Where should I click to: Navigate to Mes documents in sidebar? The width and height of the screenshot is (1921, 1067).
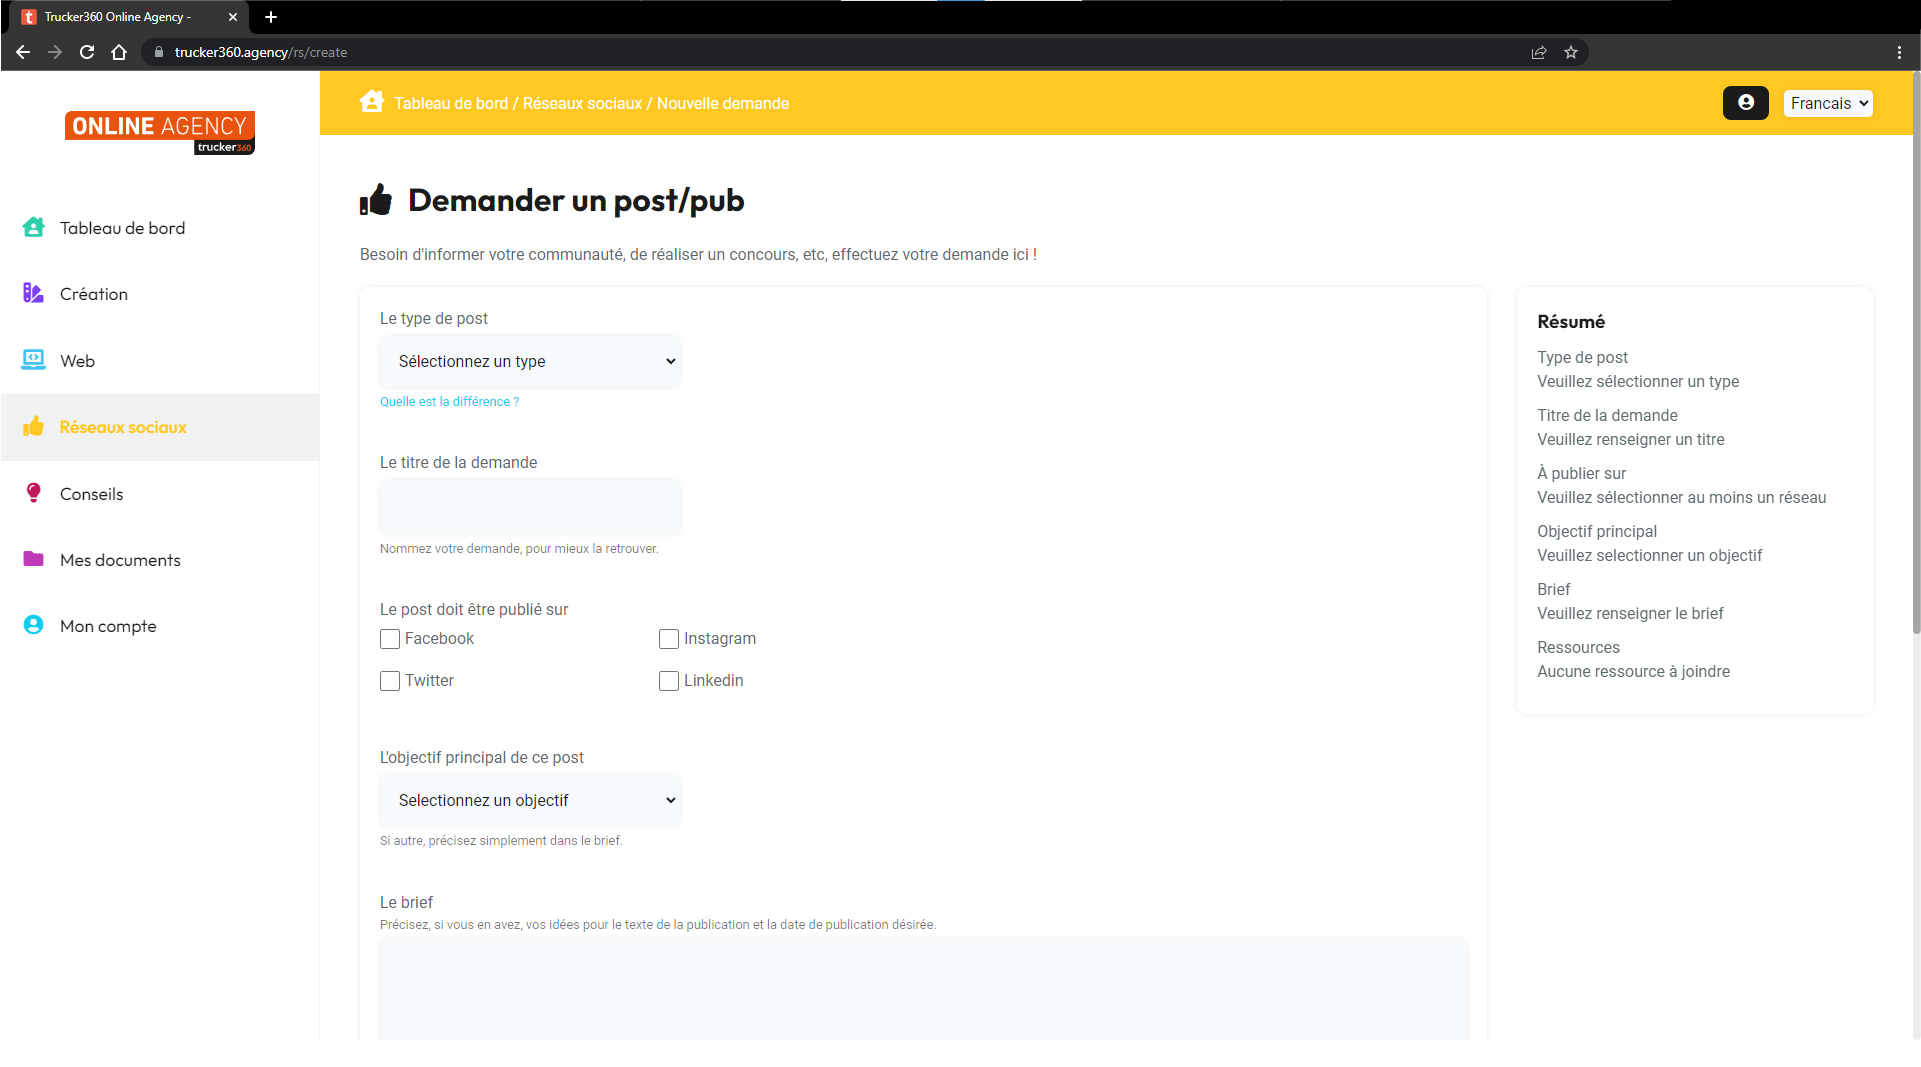[120, 560]
